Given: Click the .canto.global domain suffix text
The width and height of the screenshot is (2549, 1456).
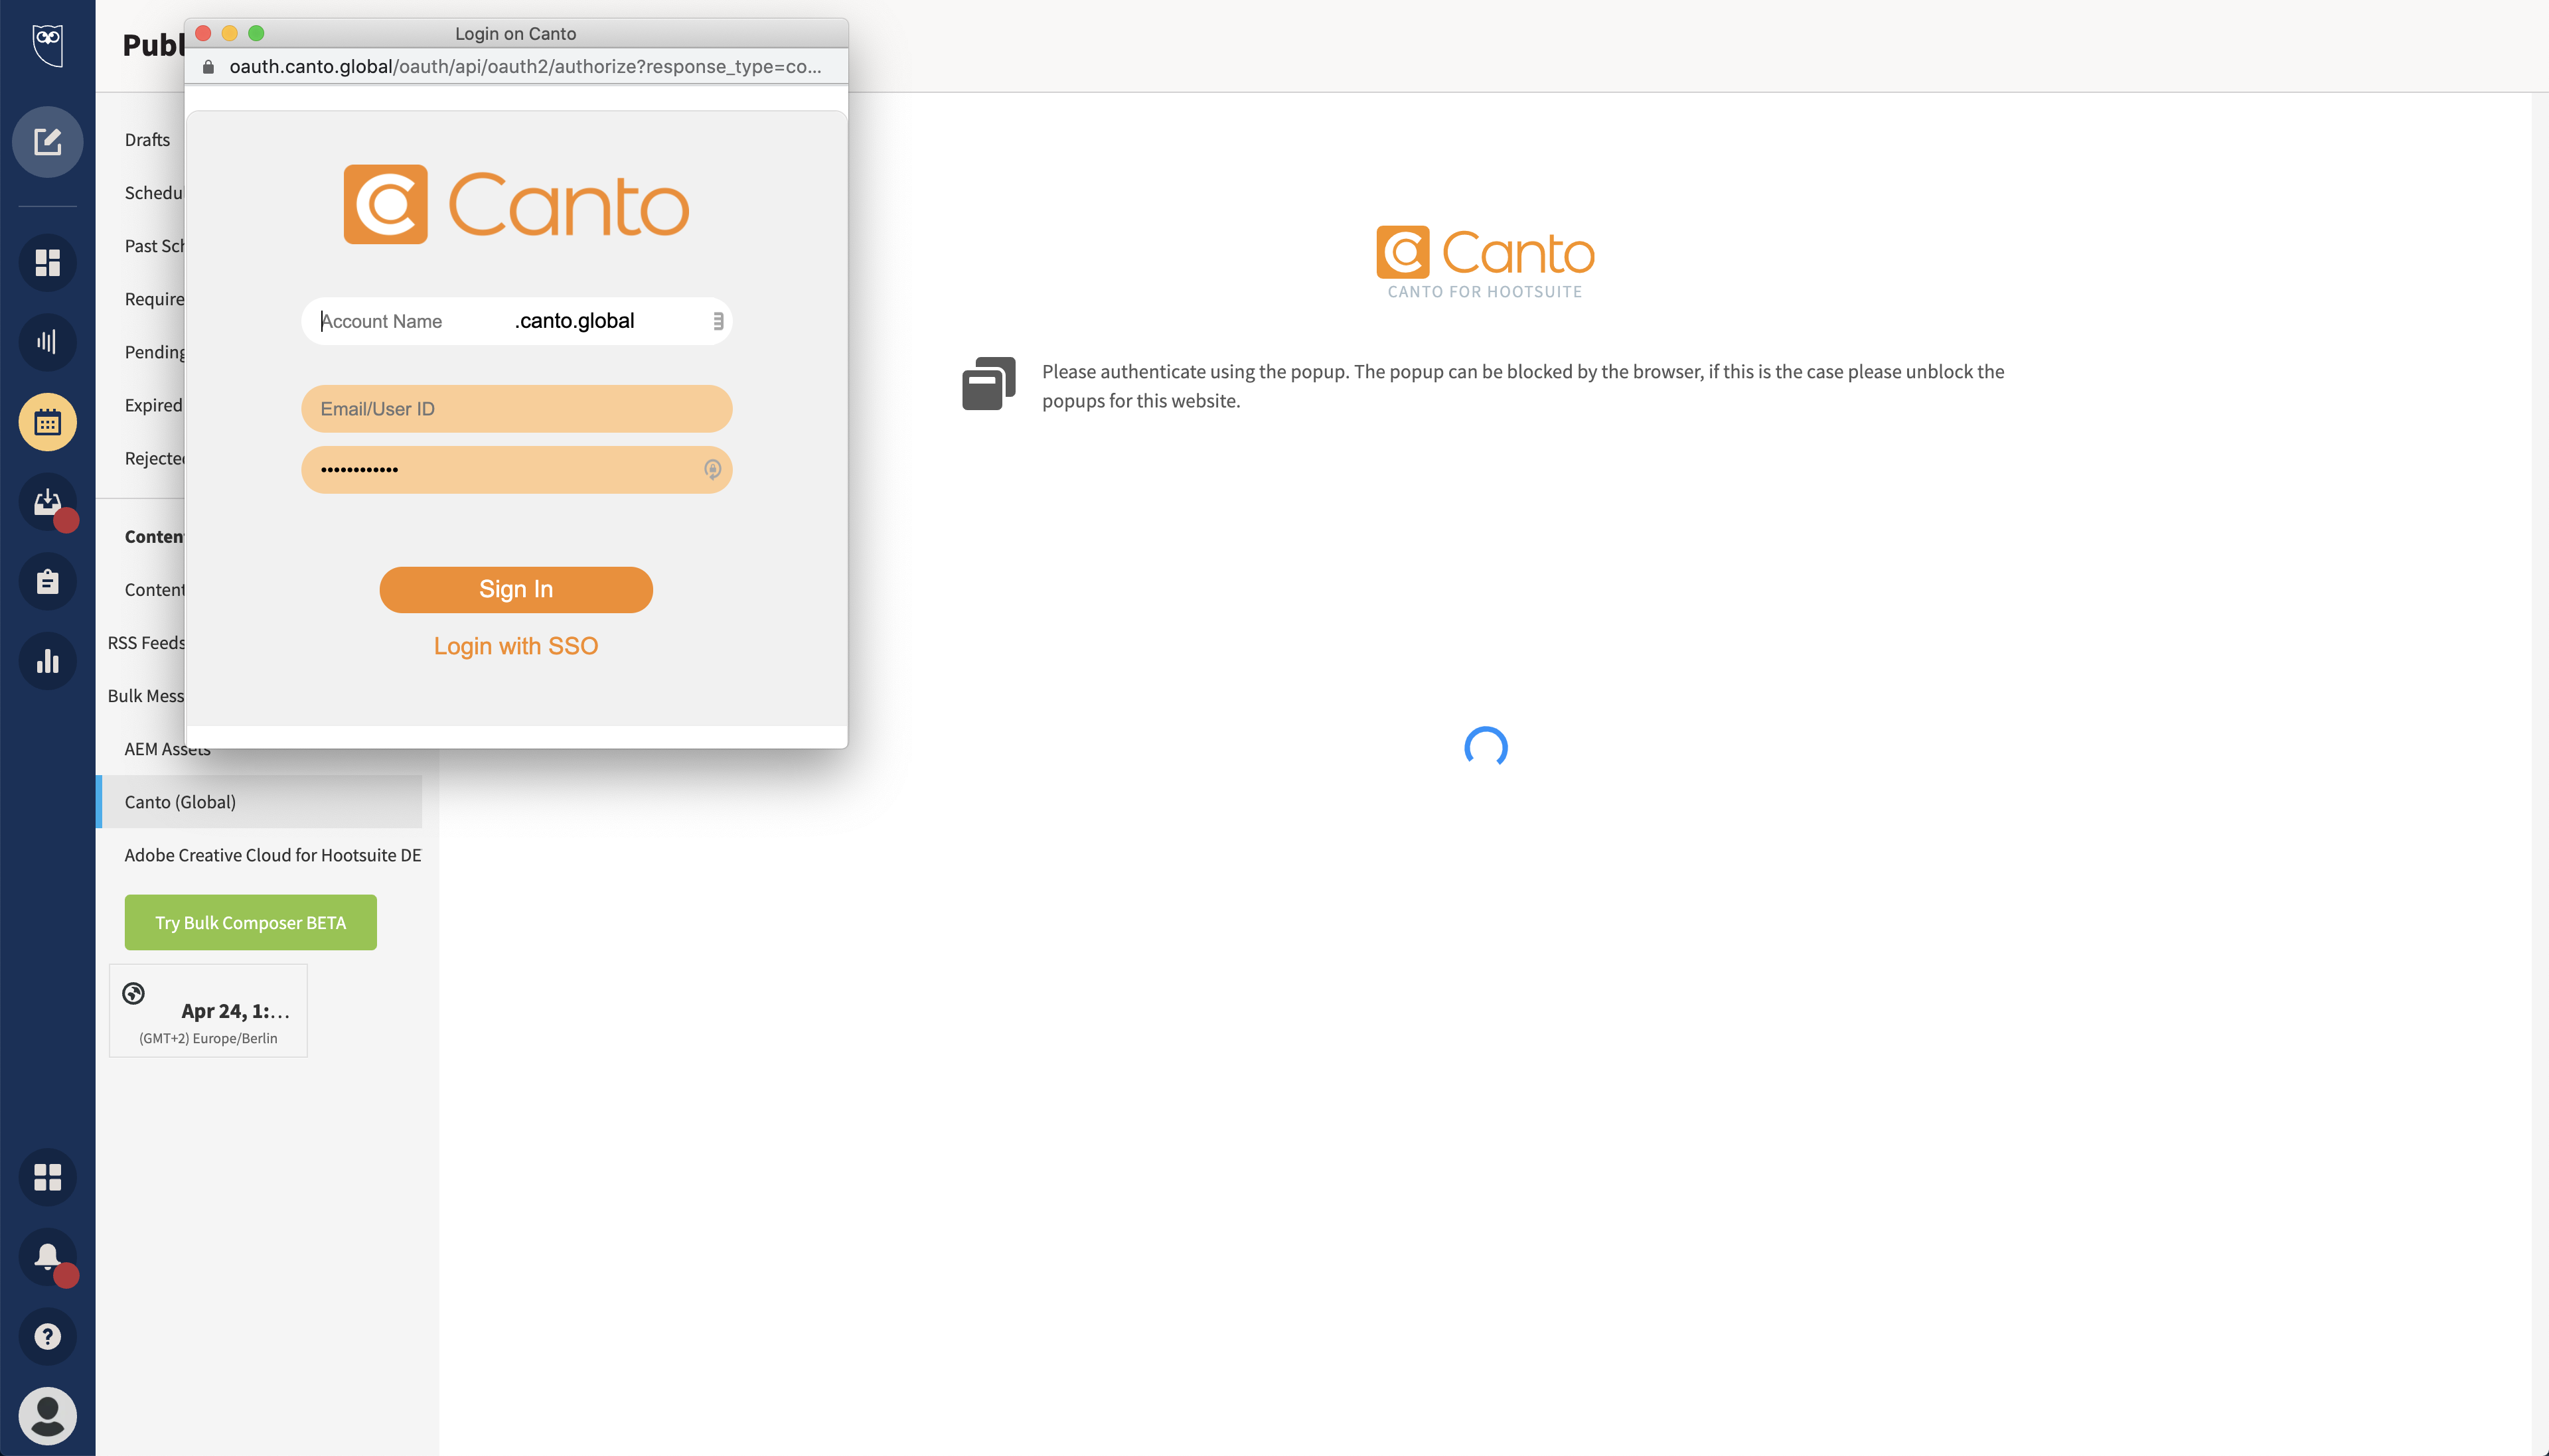Looking at the screenshot, I should 575,321.
